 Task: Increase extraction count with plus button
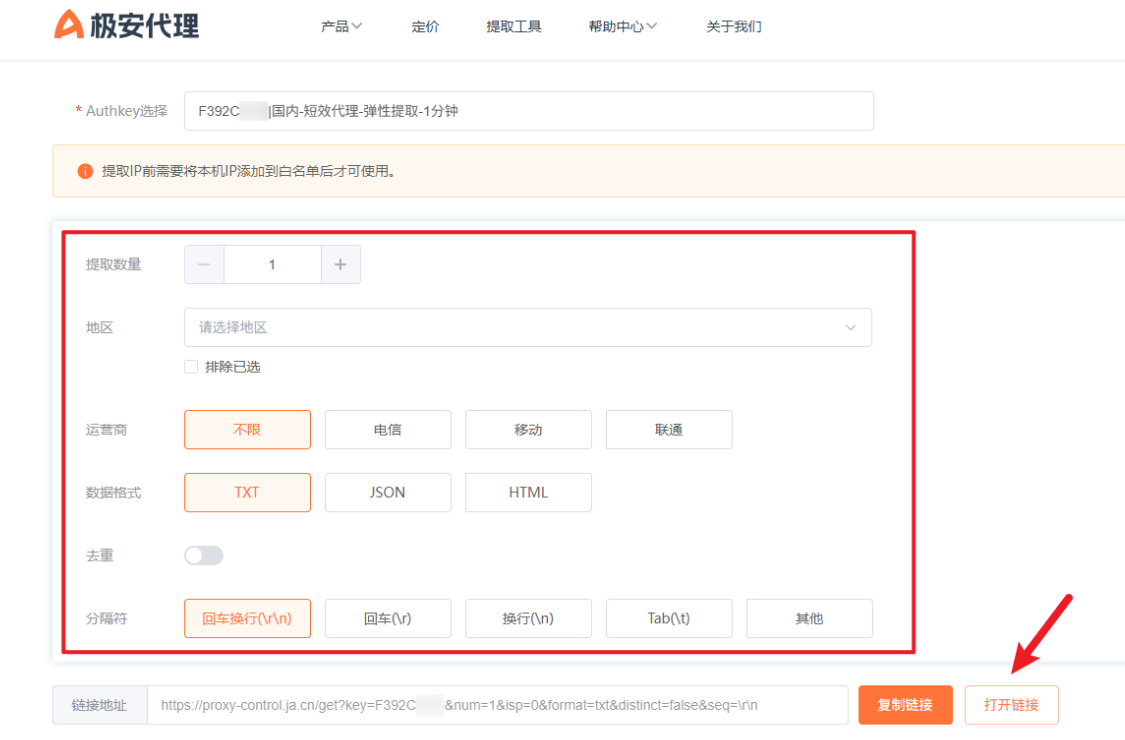[340, 265]
